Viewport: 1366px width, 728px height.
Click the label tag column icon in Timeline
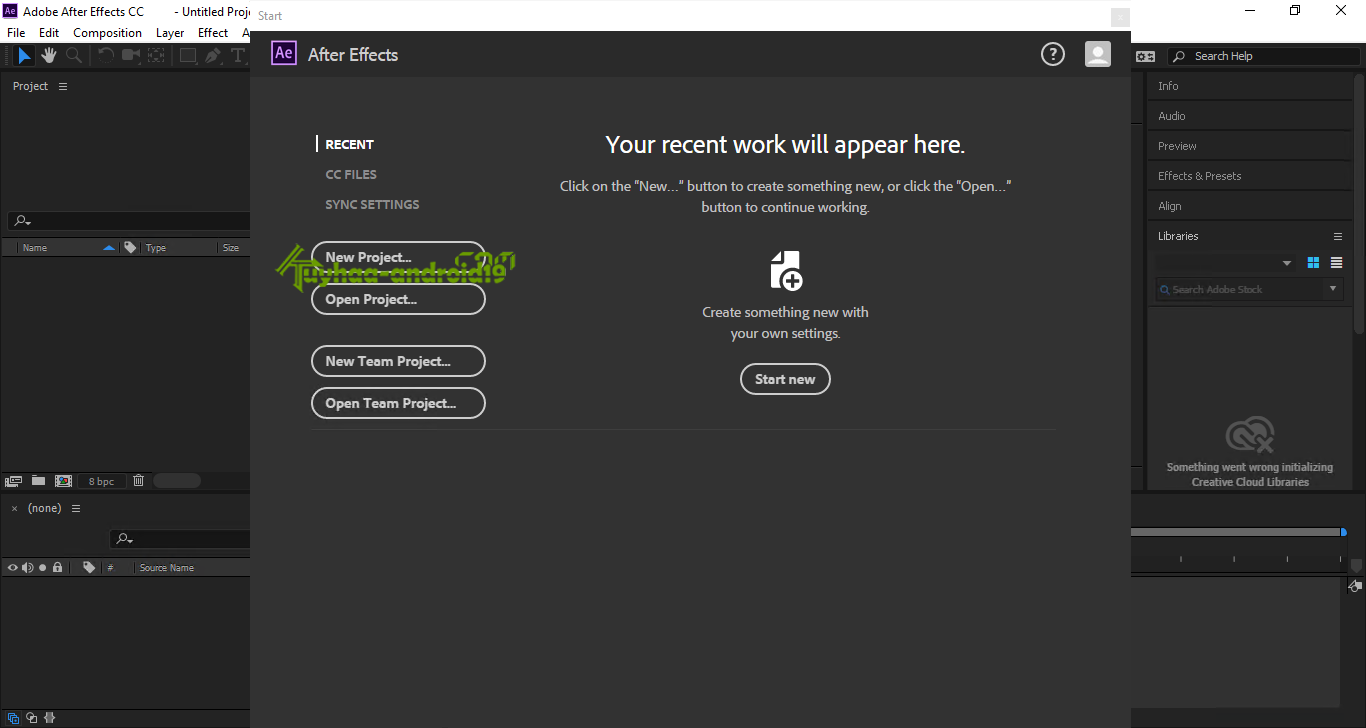pos(89,567)
